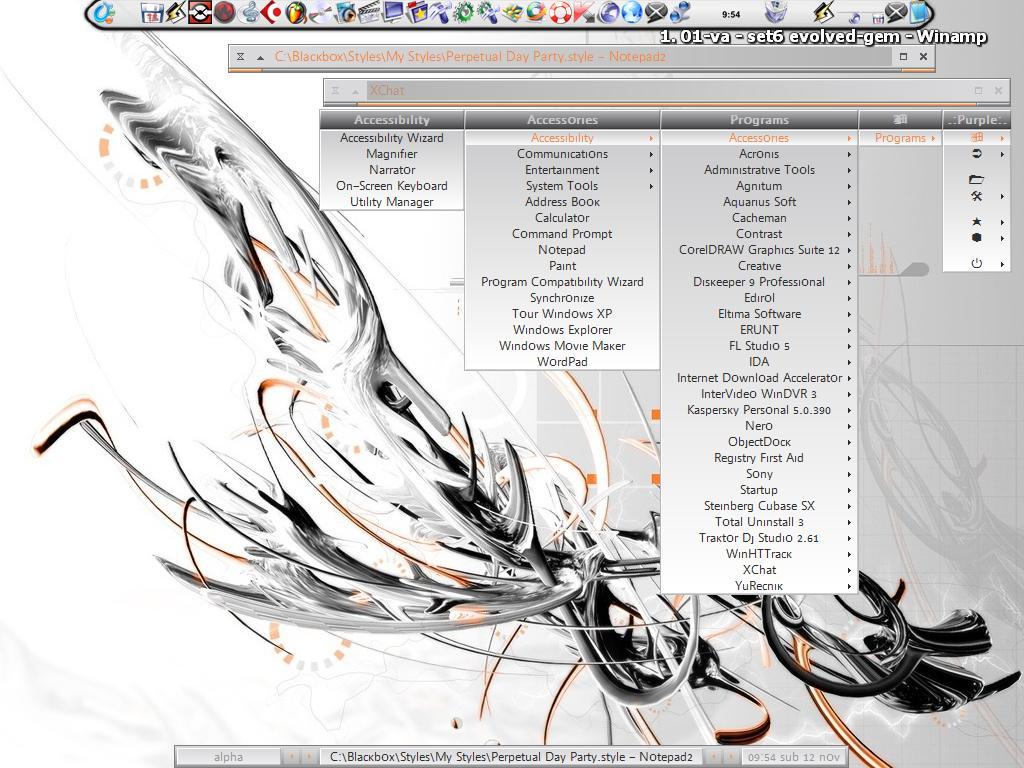This screenshot has height=768, width=1024.
Task: Expand the Sony submenu arrow
Action: (849, 474)
